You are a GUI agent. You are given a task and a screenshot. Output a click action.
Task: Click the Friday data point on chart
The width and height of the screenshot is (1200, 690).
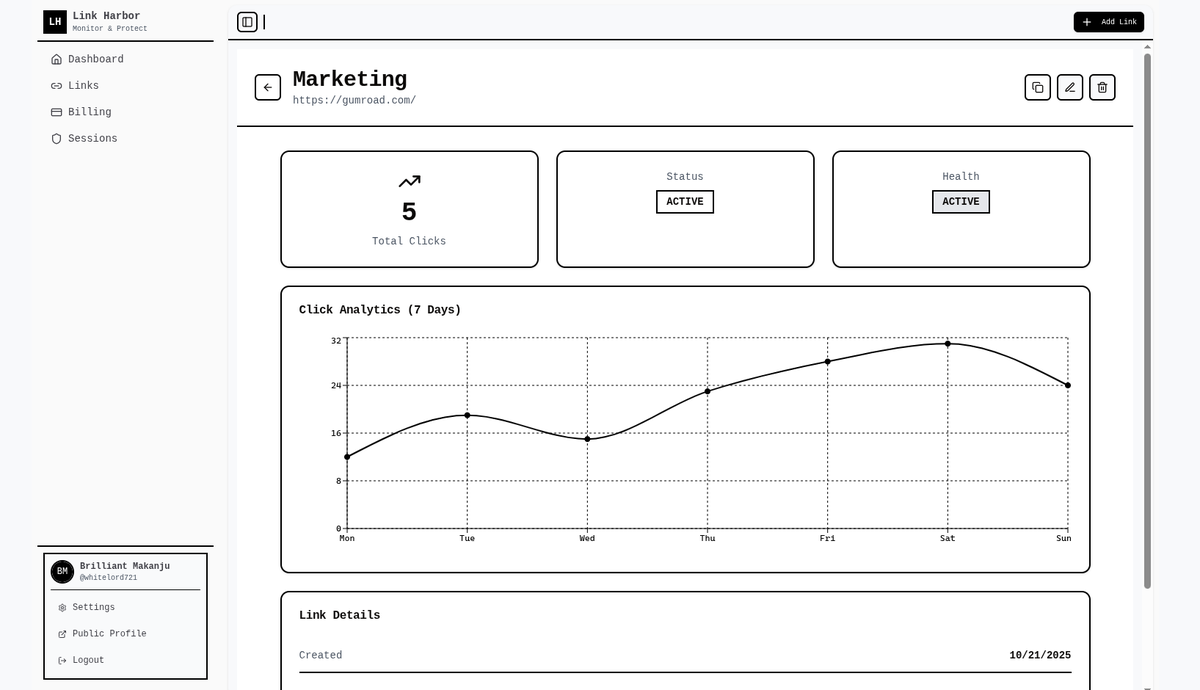(828, 362)
